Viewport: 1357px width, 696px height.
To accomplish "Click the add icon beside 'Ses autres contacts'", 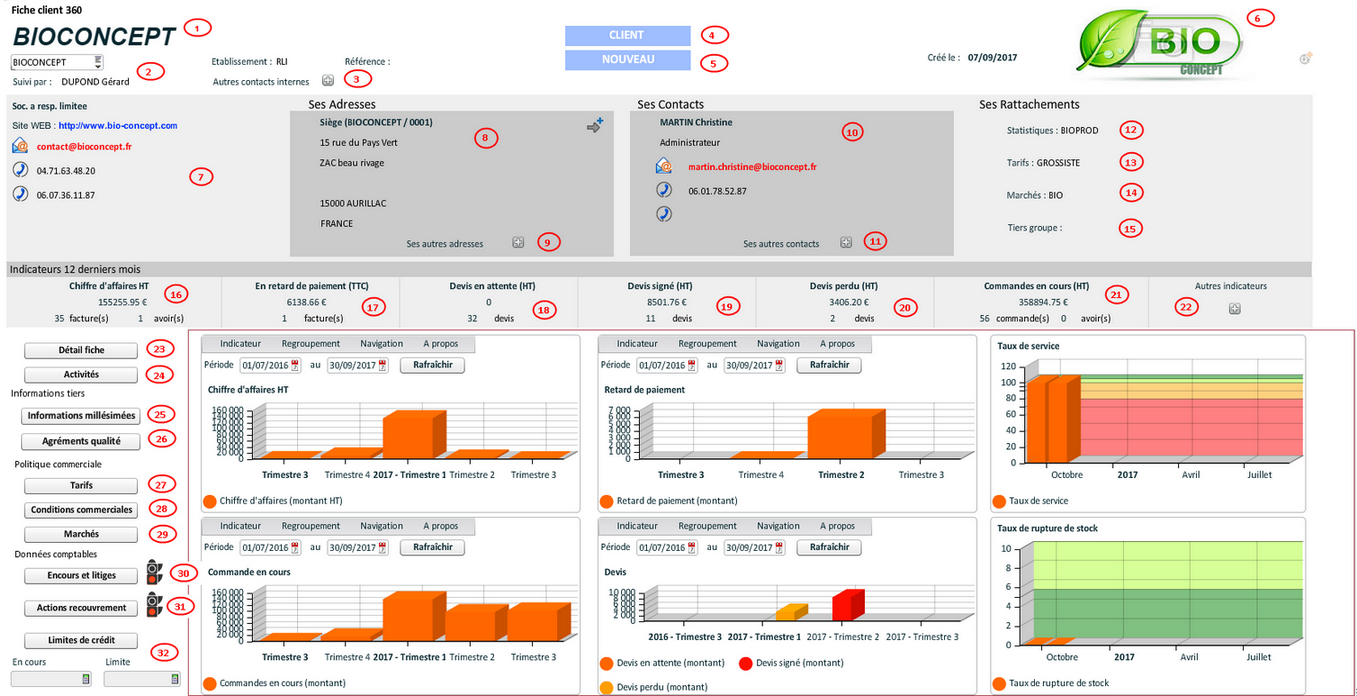I will [846, 241].
